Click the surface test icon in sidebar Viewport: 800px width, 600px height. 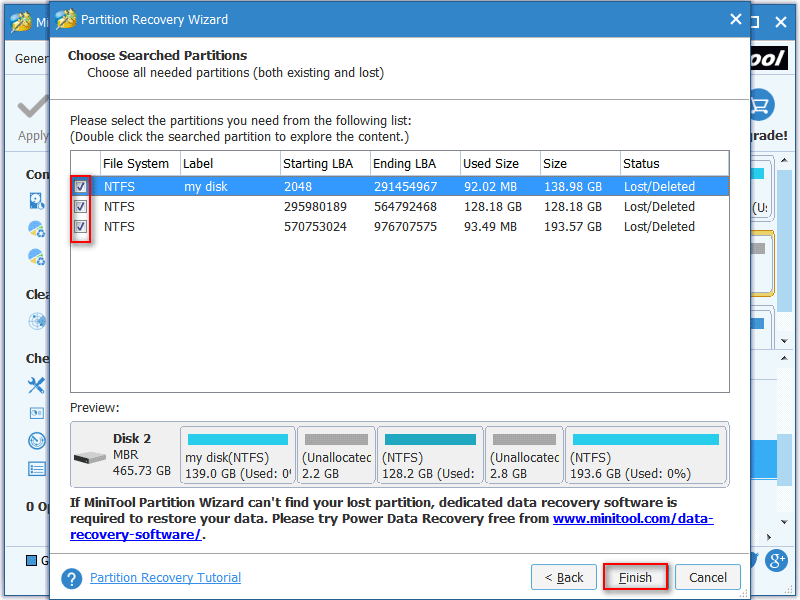pyautogui.click(x=37, y=441)
